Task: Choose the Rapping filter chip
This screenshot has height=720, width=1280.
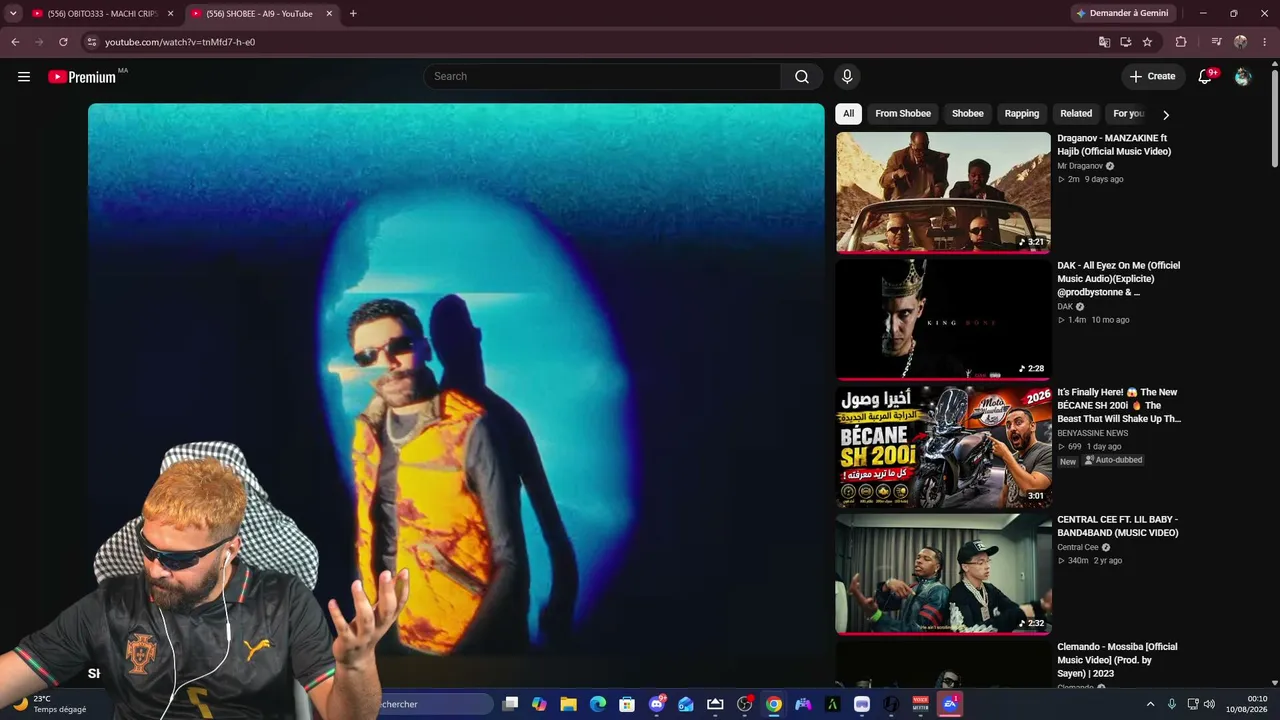Action: 1021,114
